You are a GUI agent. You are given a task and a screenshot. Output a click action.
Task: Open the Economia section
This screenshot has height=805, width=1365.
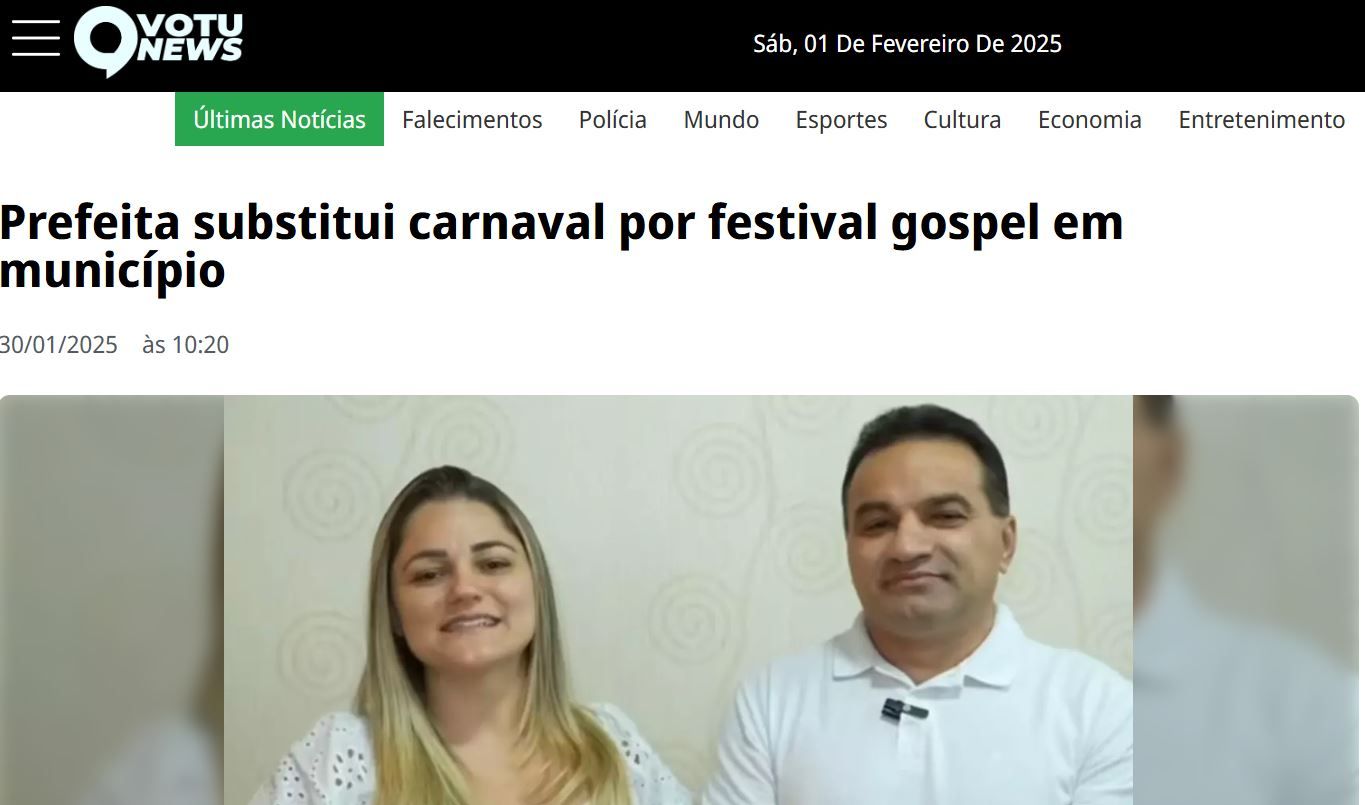(x=1089, y=120)
